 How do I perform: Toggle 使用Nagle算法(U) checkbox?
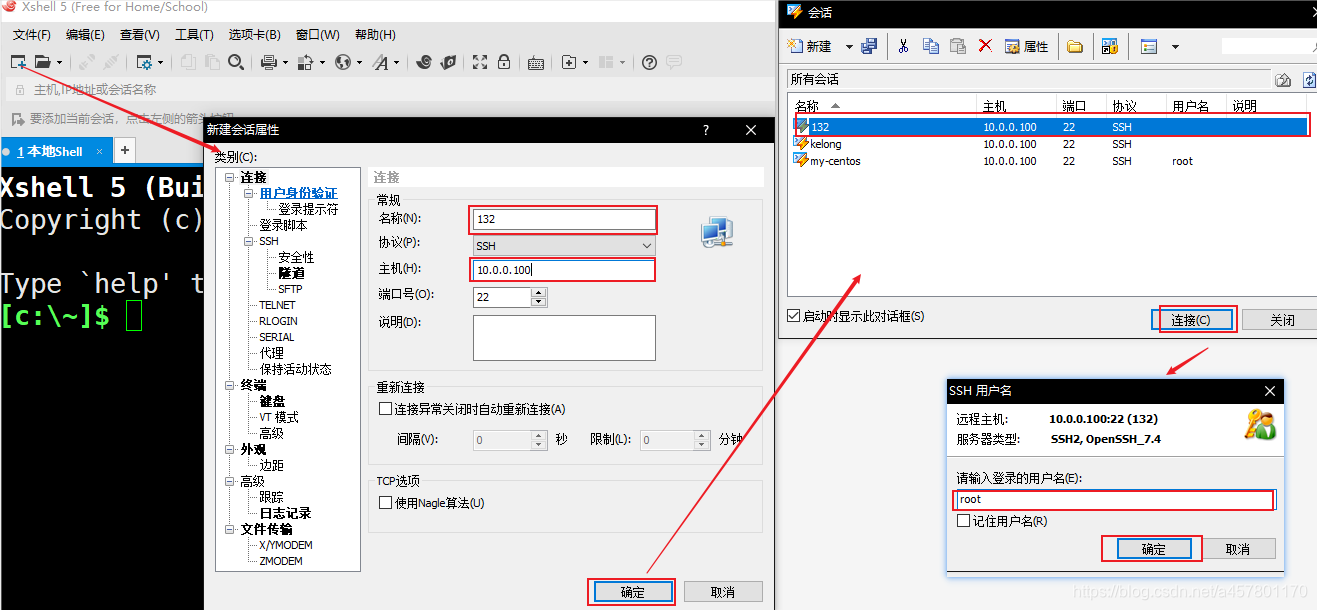pos(385,503)
